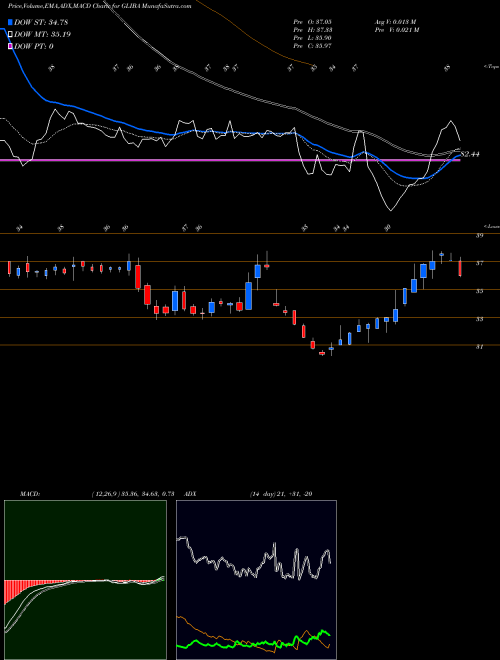500x660 pixels.
Task: Click the Lows marker label at right edge
Action: 491,226
